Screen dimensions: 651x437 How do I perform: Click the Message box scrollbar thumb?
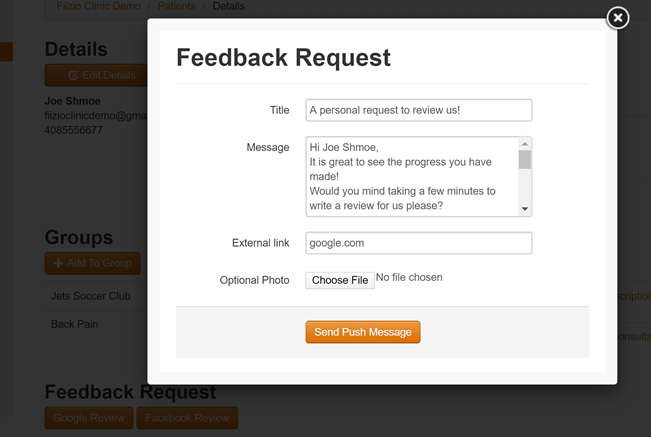(525, 160)
